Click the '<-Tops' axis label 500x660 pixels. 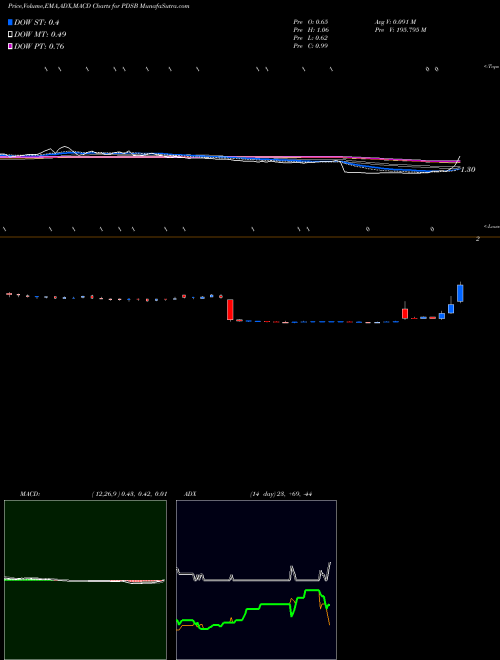[x=491, y=67]
